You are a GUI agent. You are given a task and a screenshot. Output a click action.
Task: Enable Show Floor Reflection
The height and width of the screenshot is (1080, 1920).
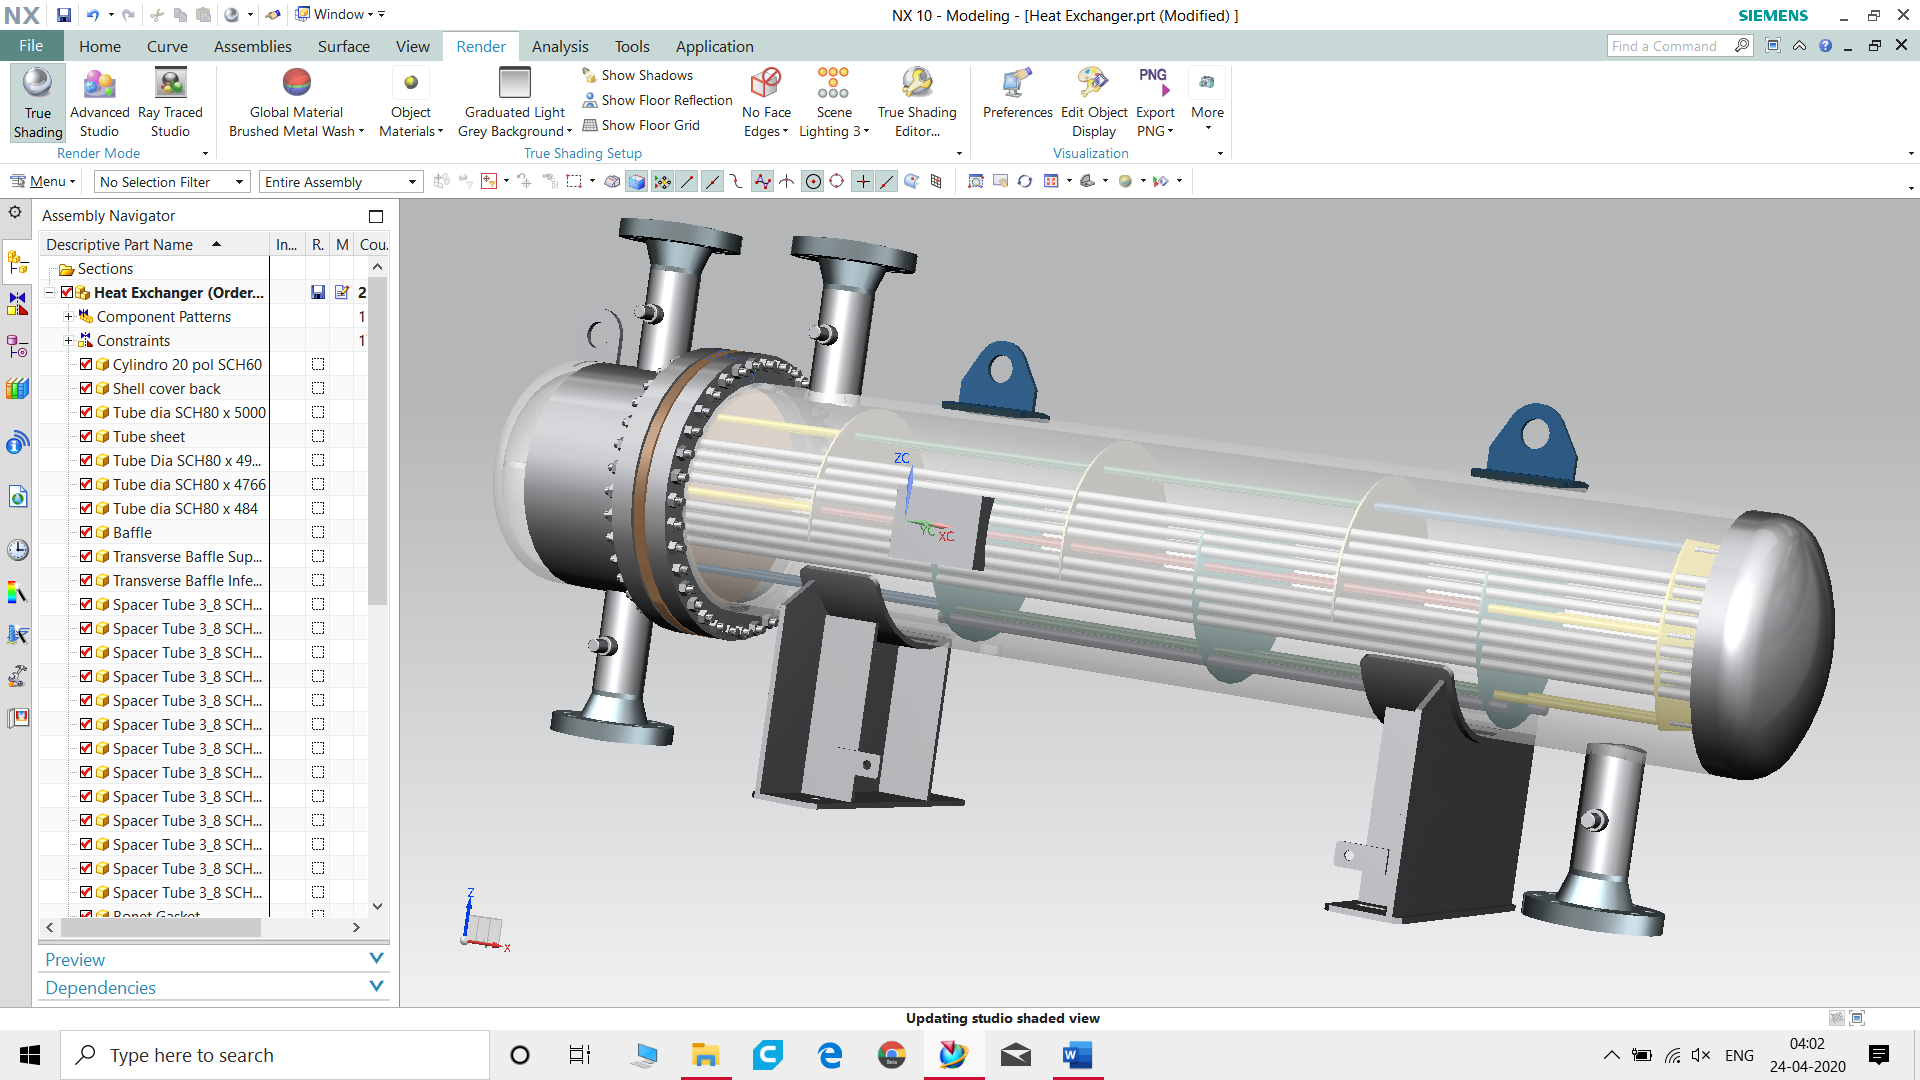point(657,100)
